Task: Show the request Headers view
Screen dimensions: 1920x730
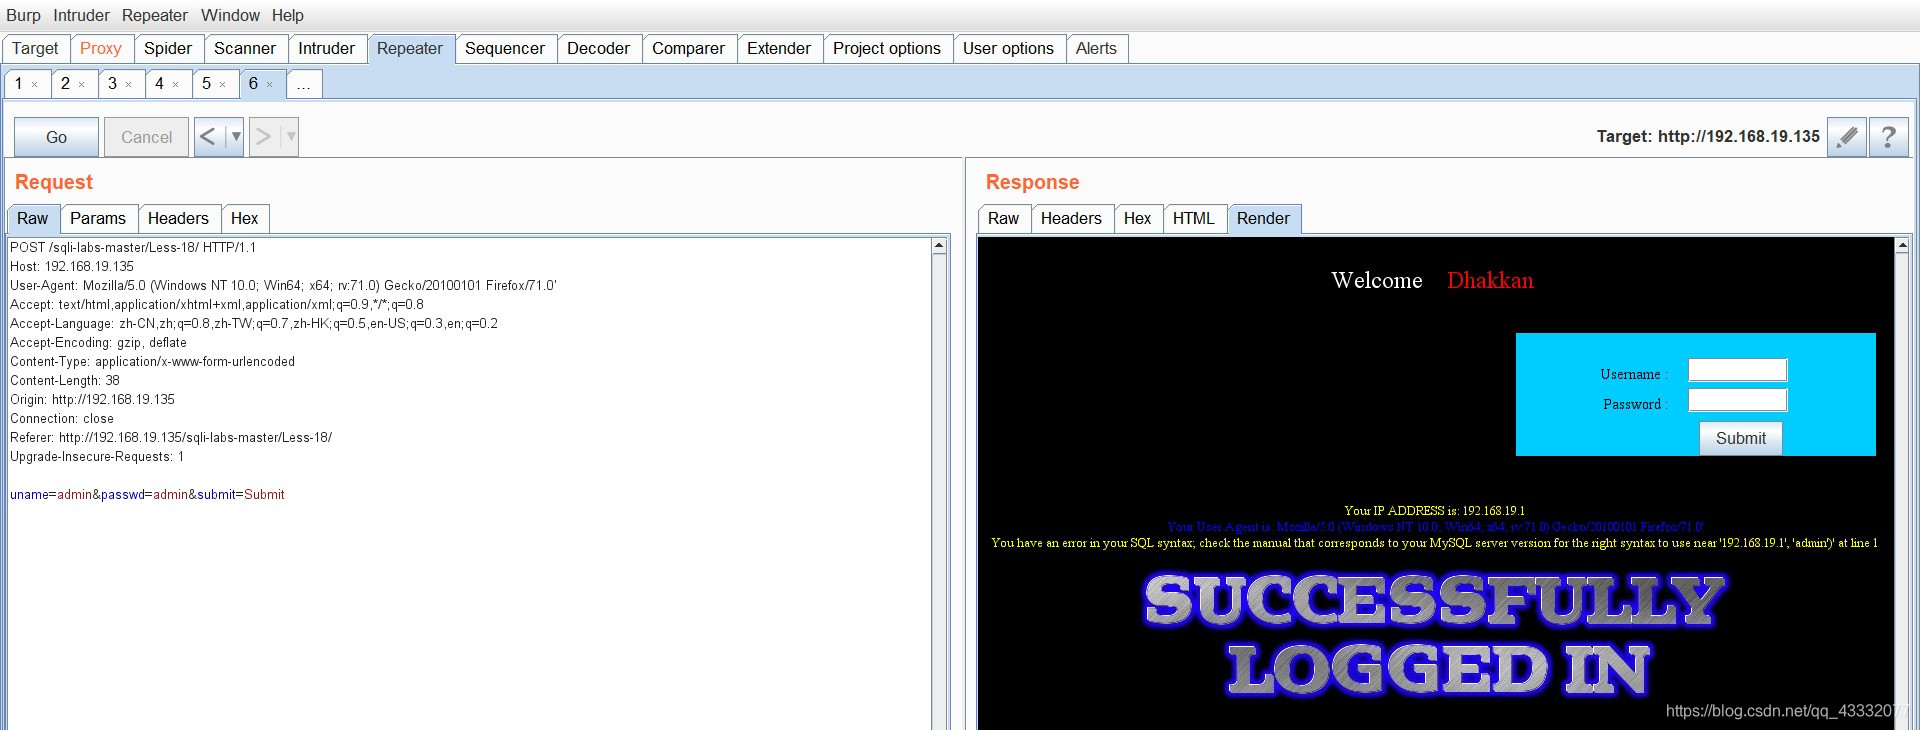Action: point(178,218)
